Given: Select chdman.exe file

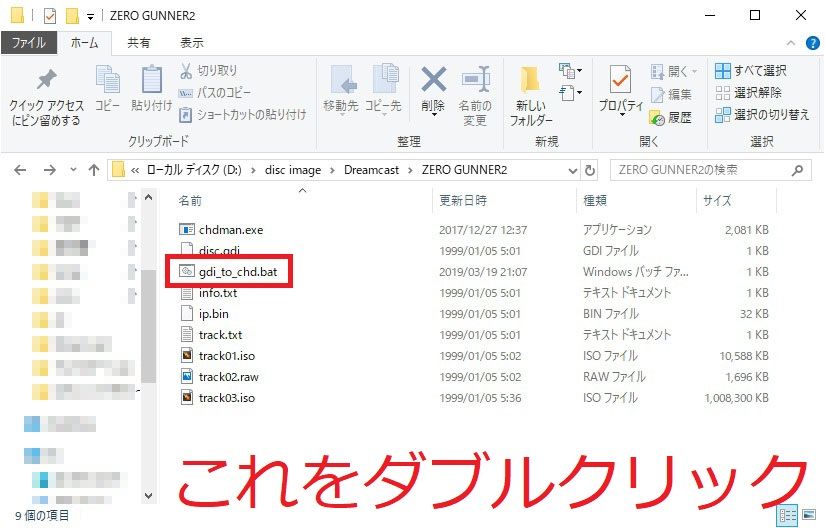Looking at the screenshot, I should tap(221, 230).
